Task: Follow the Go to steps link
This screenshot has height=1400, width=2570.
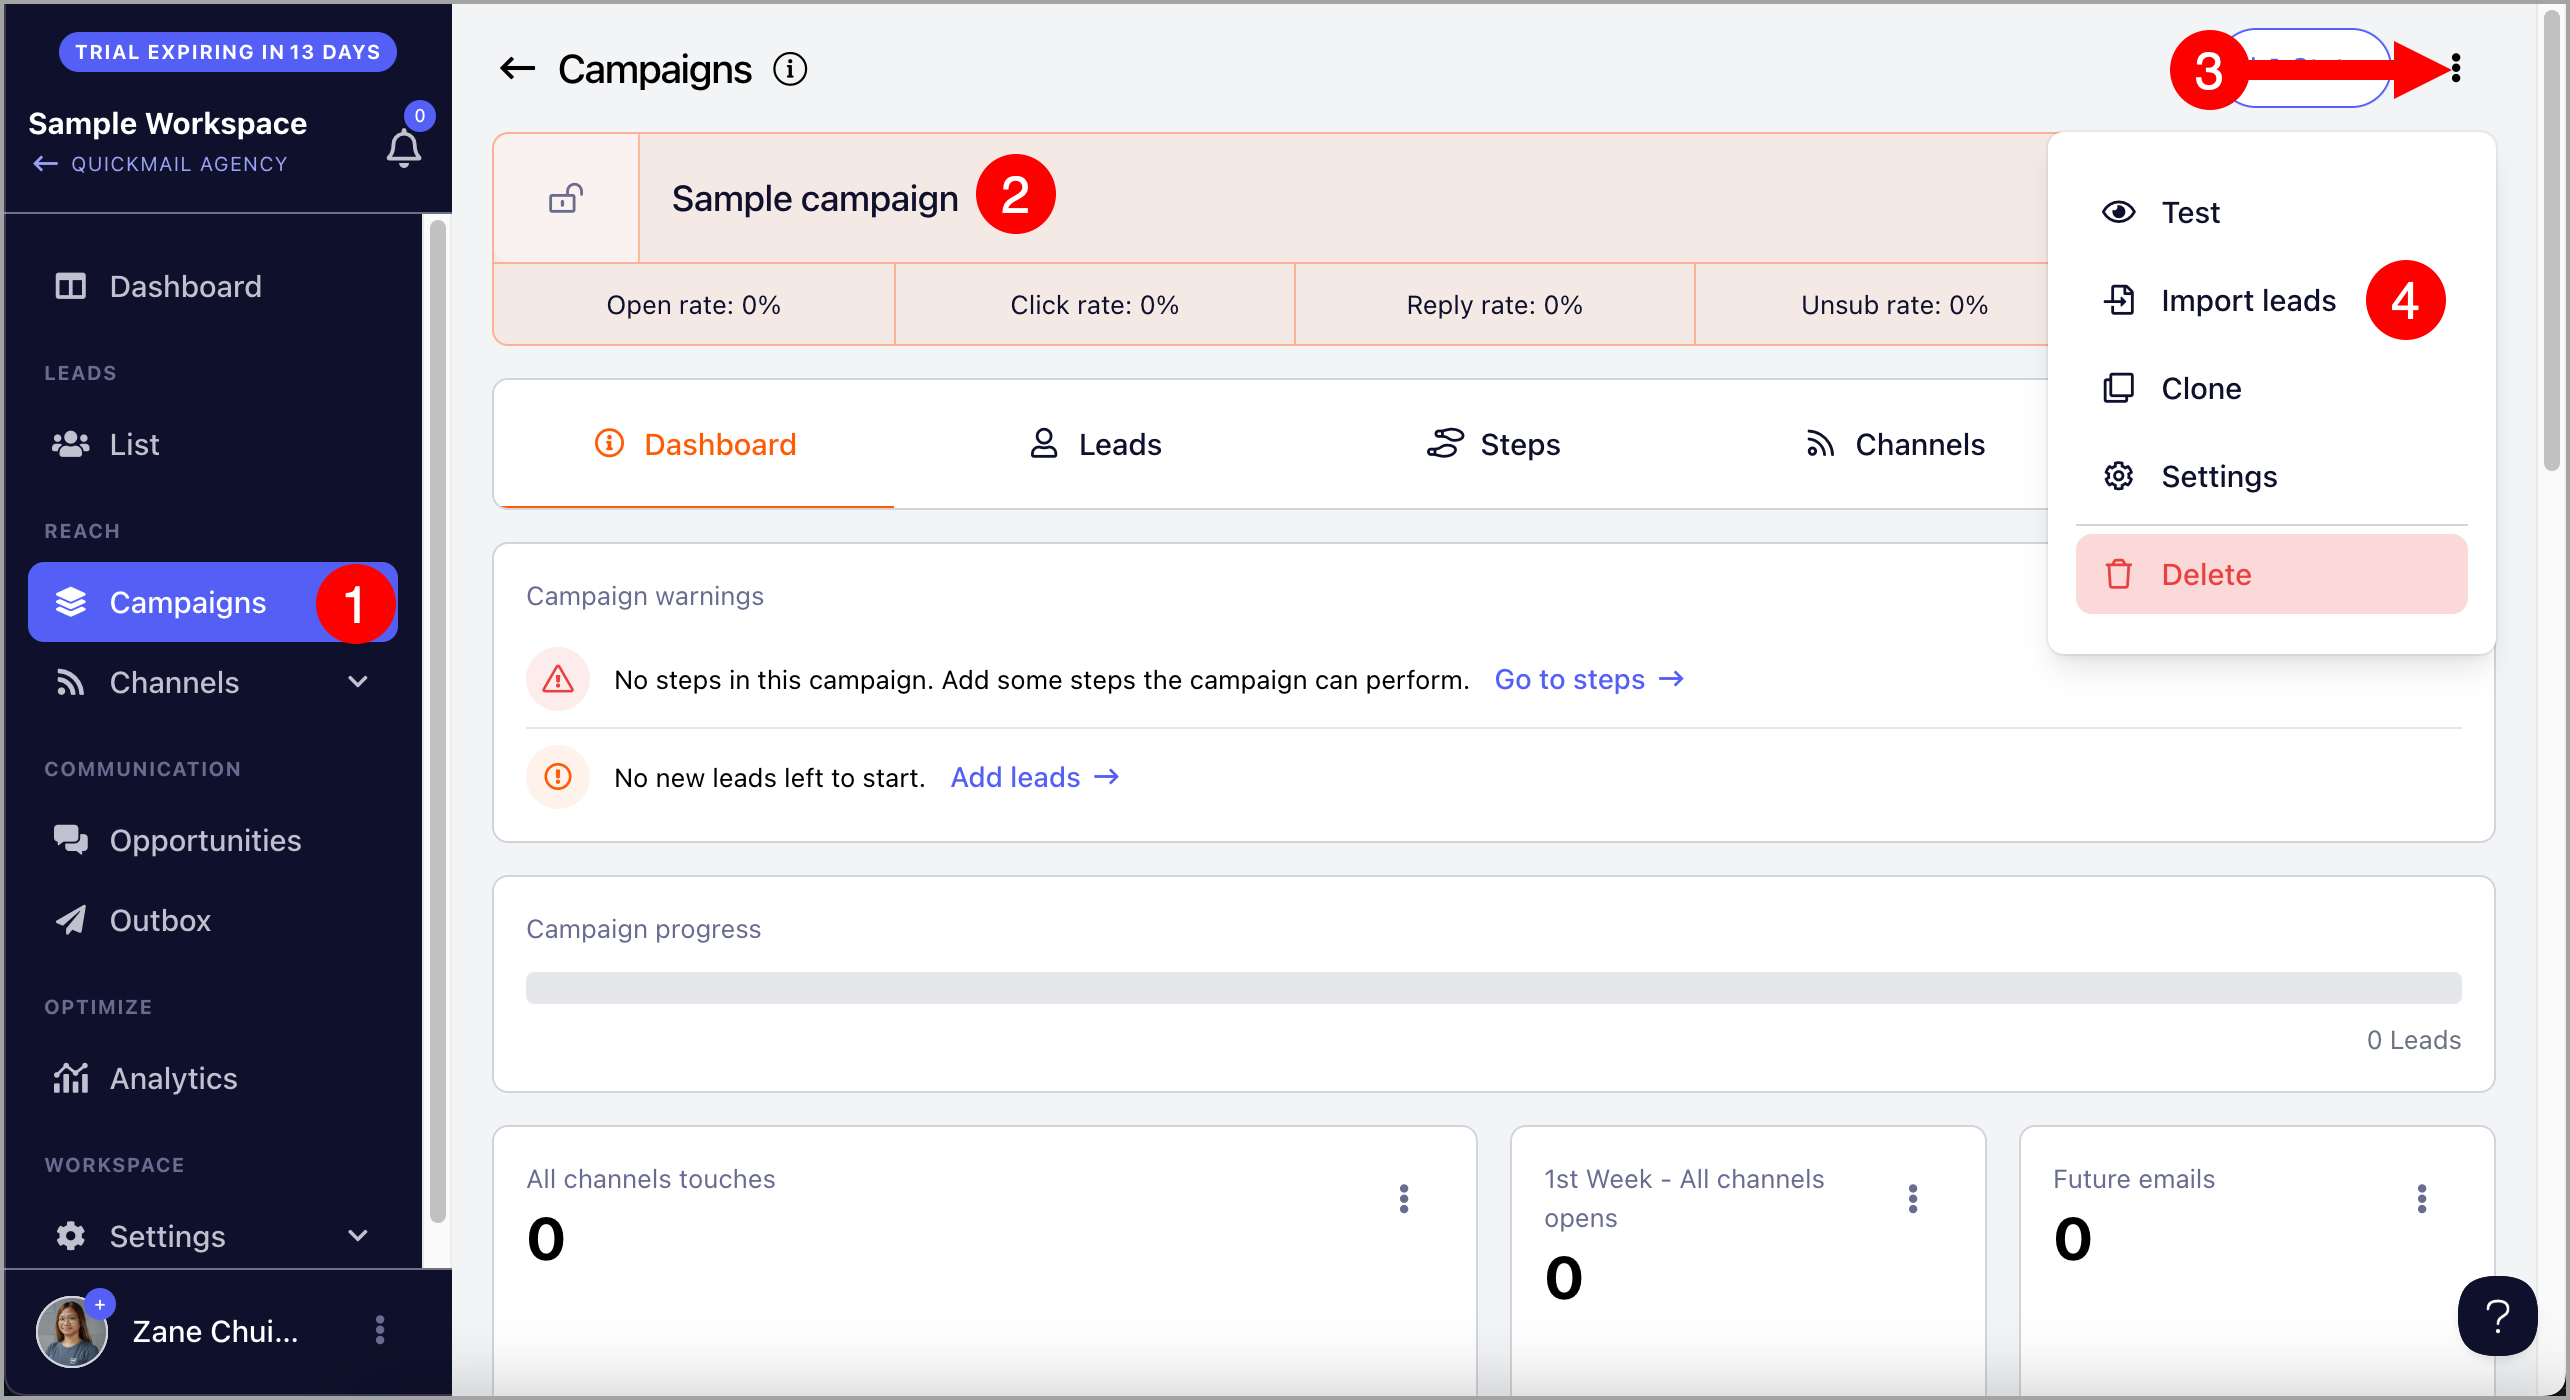Action: pos(1589,680)
